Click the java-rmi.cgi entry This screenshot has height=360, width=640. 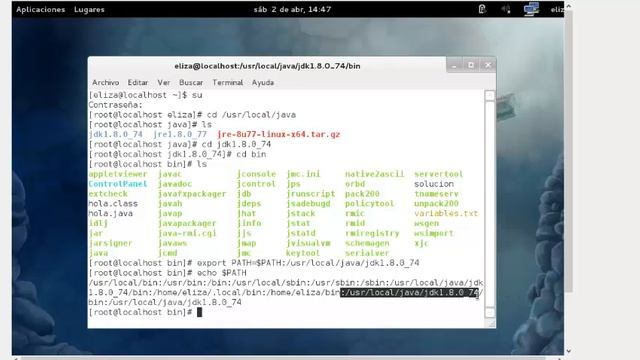tap(187, 233)
